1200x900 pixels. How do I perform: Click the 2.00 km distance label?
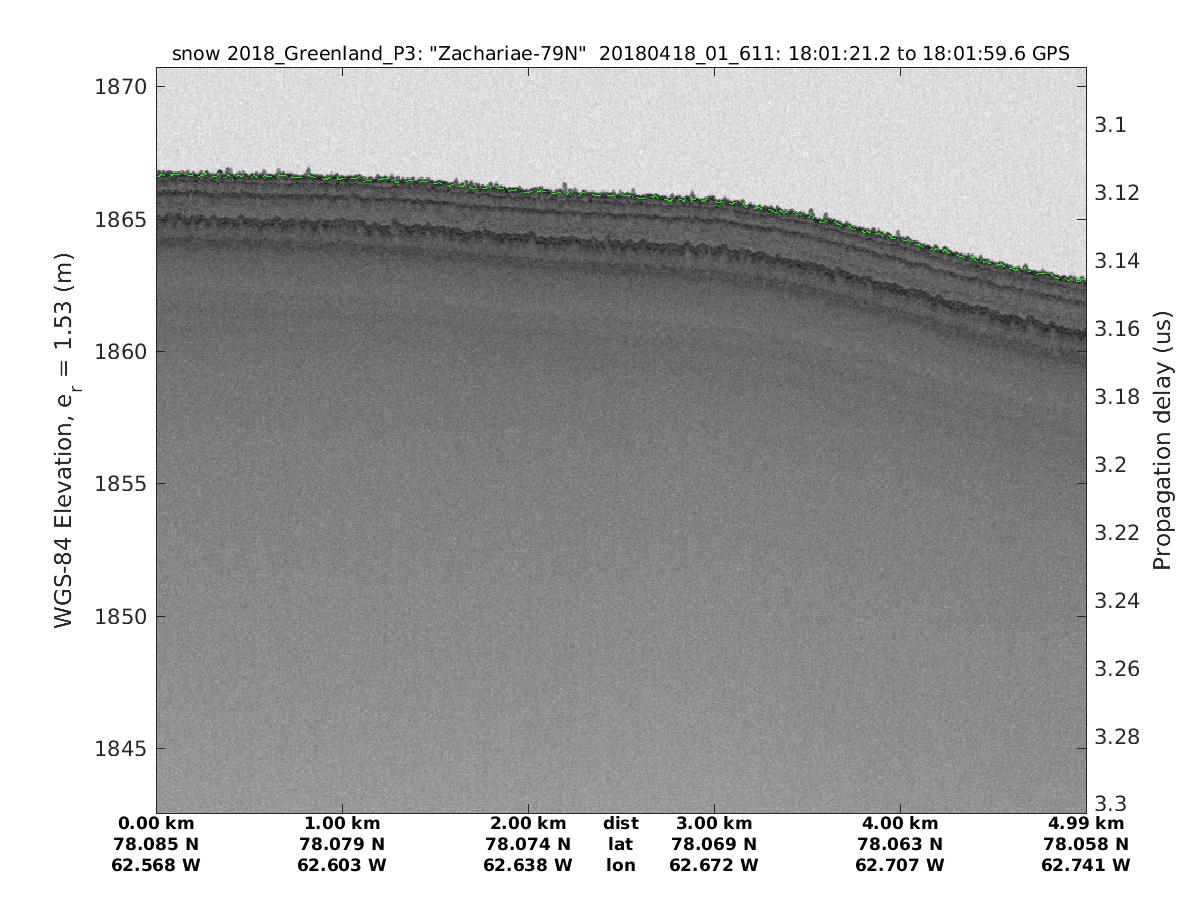point(528,824)
